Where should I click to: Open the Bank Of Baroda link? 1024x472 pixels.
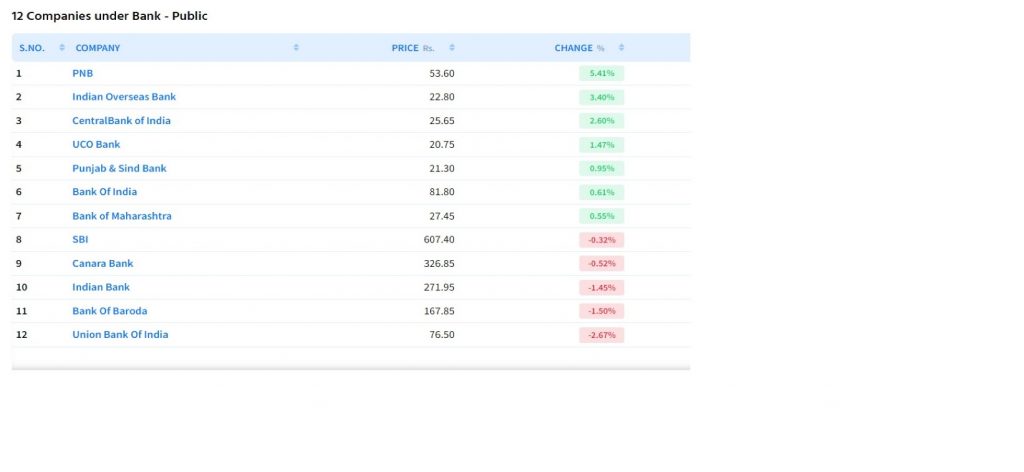pos(110,311)
